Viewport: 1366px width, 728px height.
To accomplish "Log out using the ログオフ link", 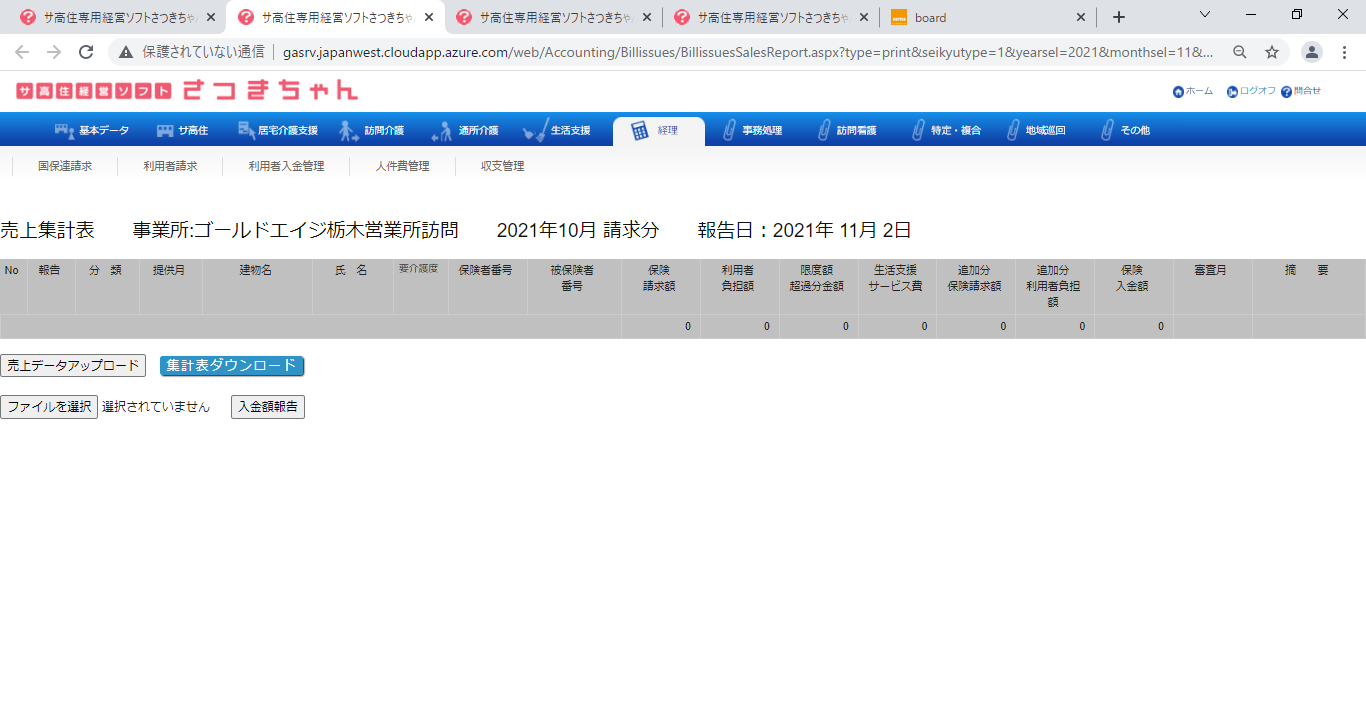I will pos(1252,91).
